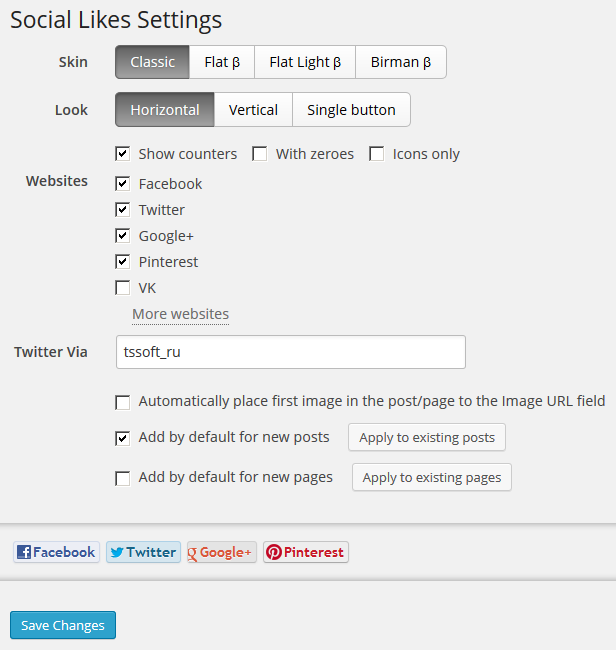Click the Facebook share button icon

click(25, 552)
